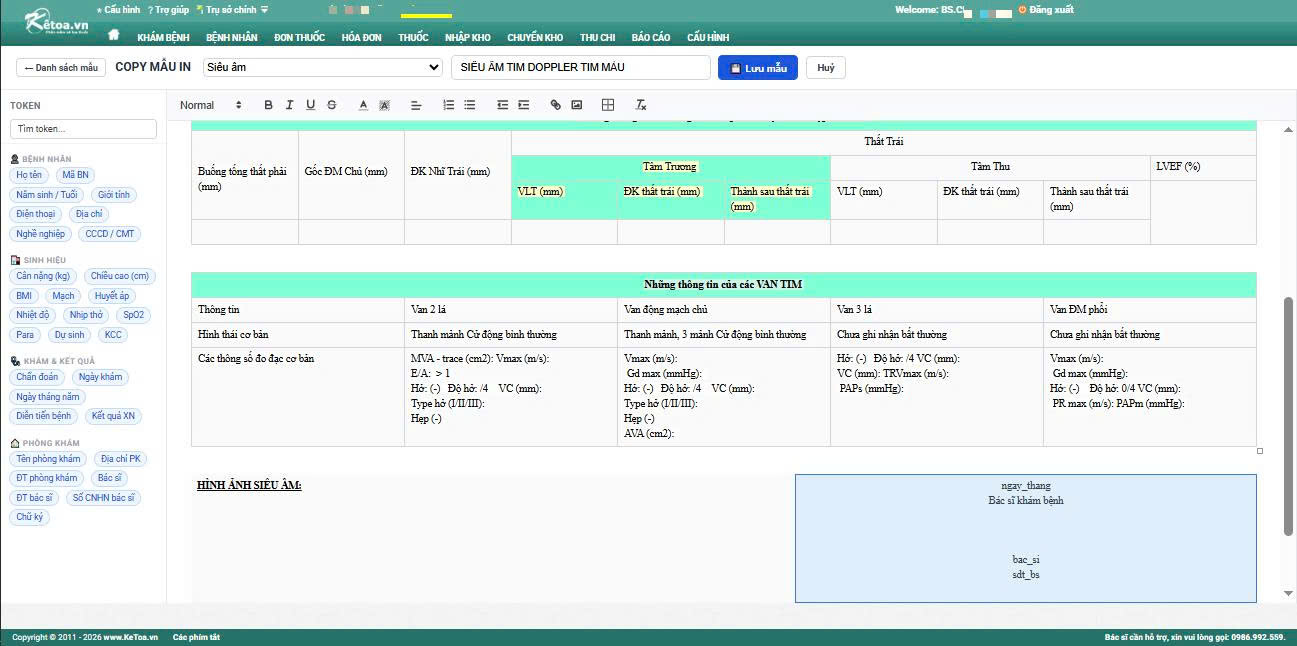Insert the Chẩn đoán token
This screenshot has width=1297, height=646.
pyautogui.click(x=38, y=377)
